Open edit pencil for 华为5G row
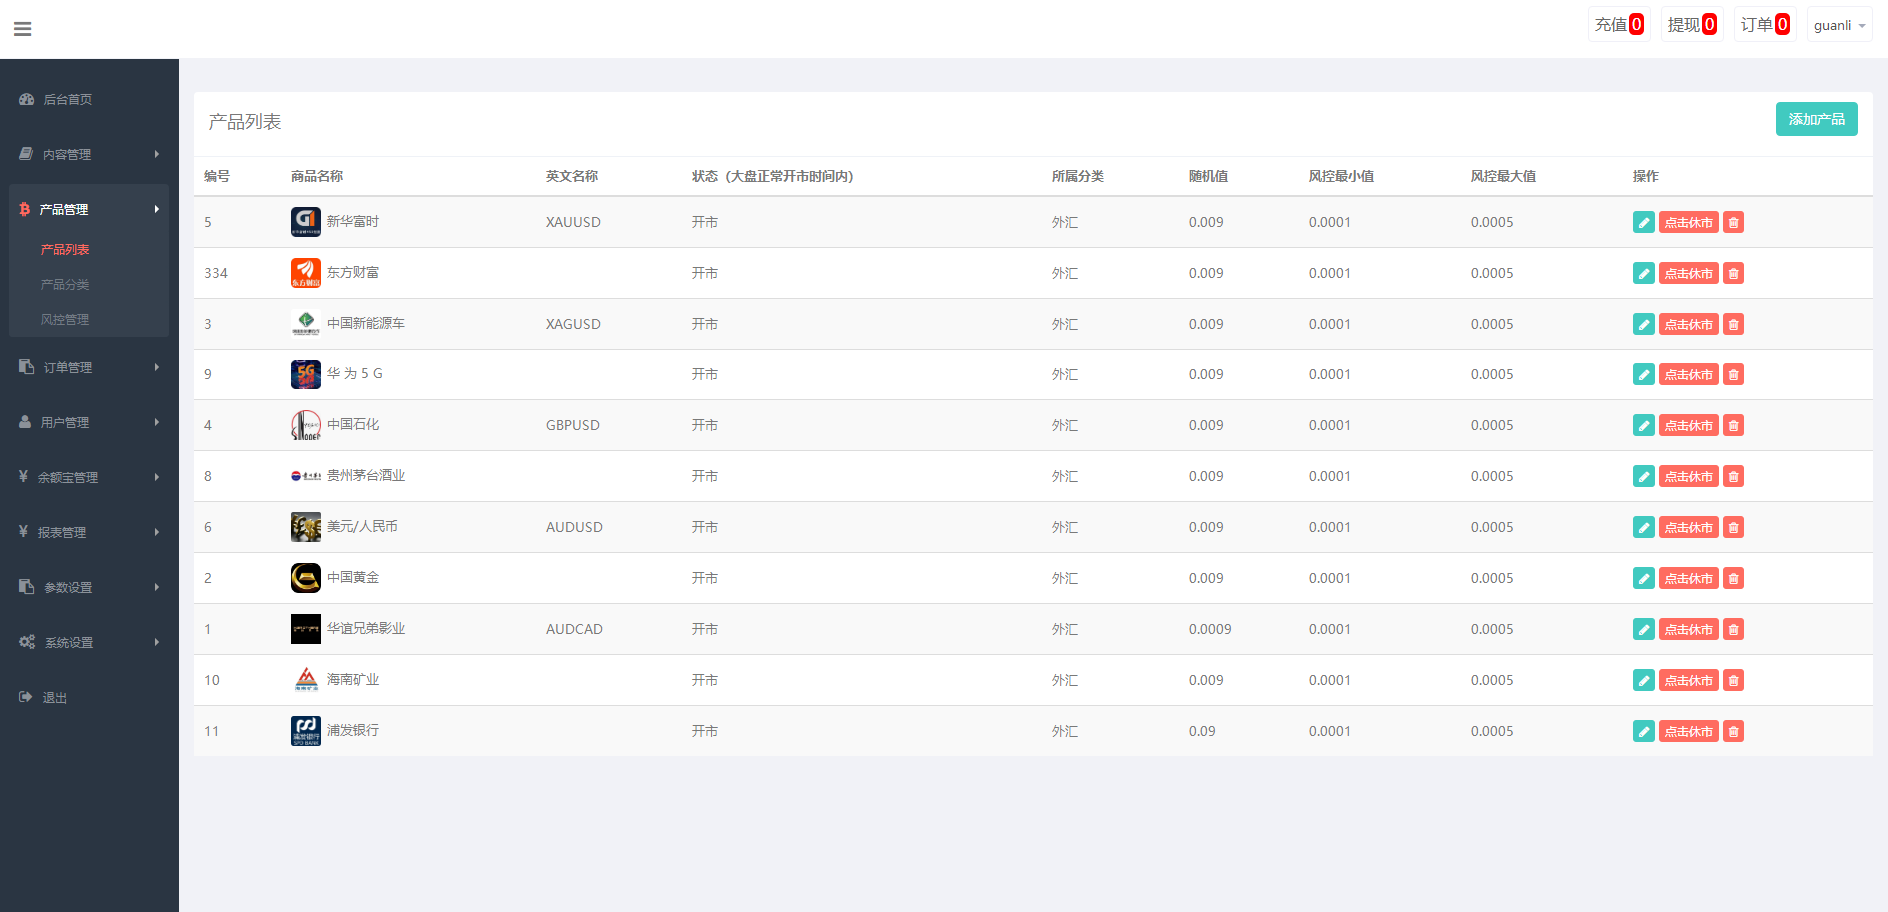Viewport: 1888px width, 912px height. click(1643, 374)
